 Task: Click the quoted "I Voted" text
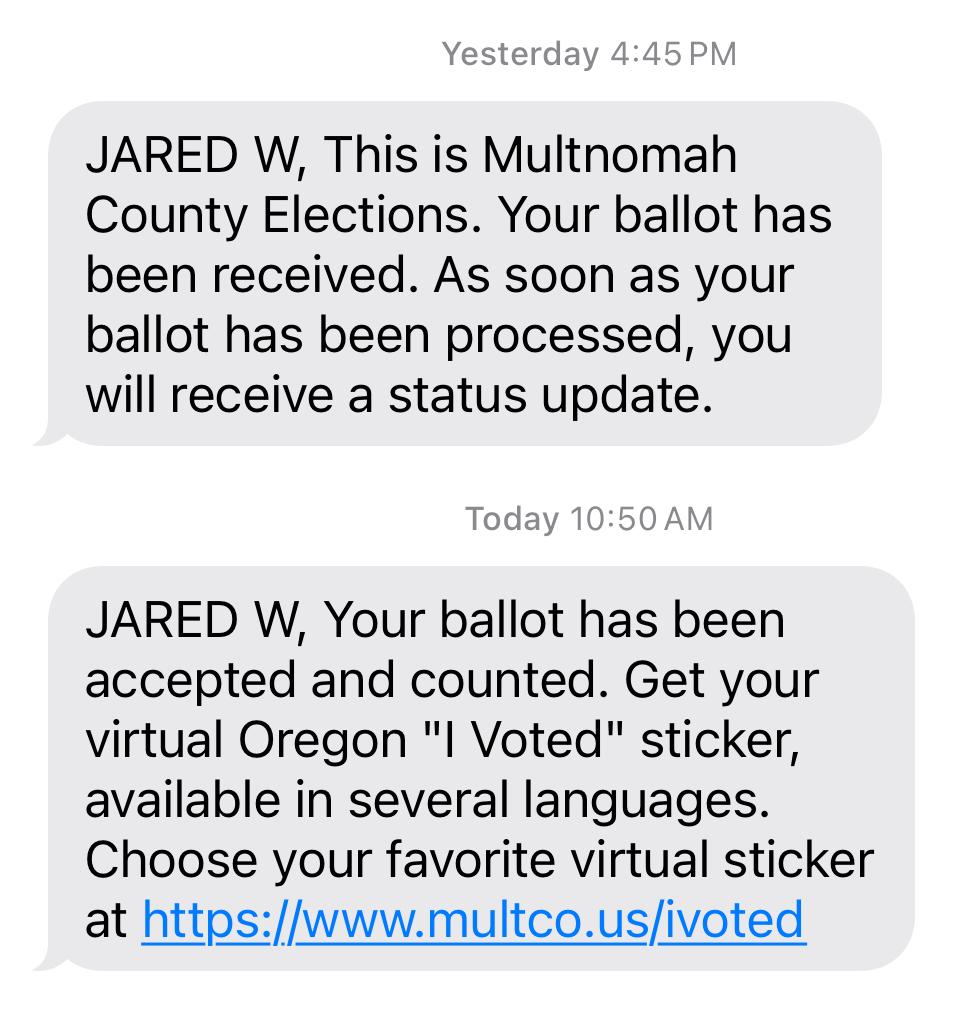524,740
